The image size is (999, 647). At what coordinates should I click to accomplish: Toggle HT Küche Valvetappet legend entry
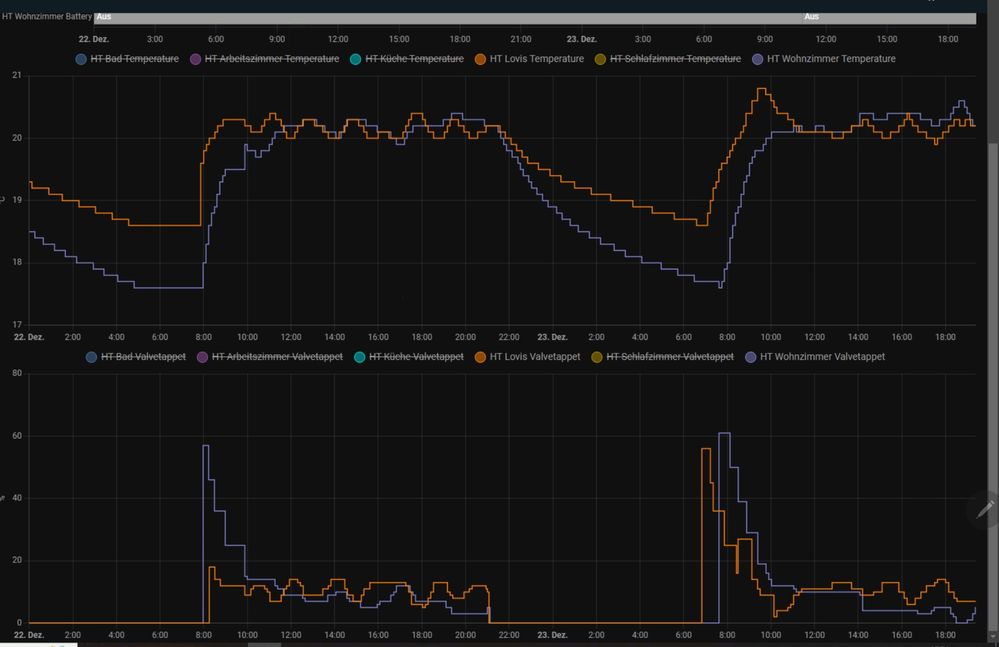click(407, 357)
